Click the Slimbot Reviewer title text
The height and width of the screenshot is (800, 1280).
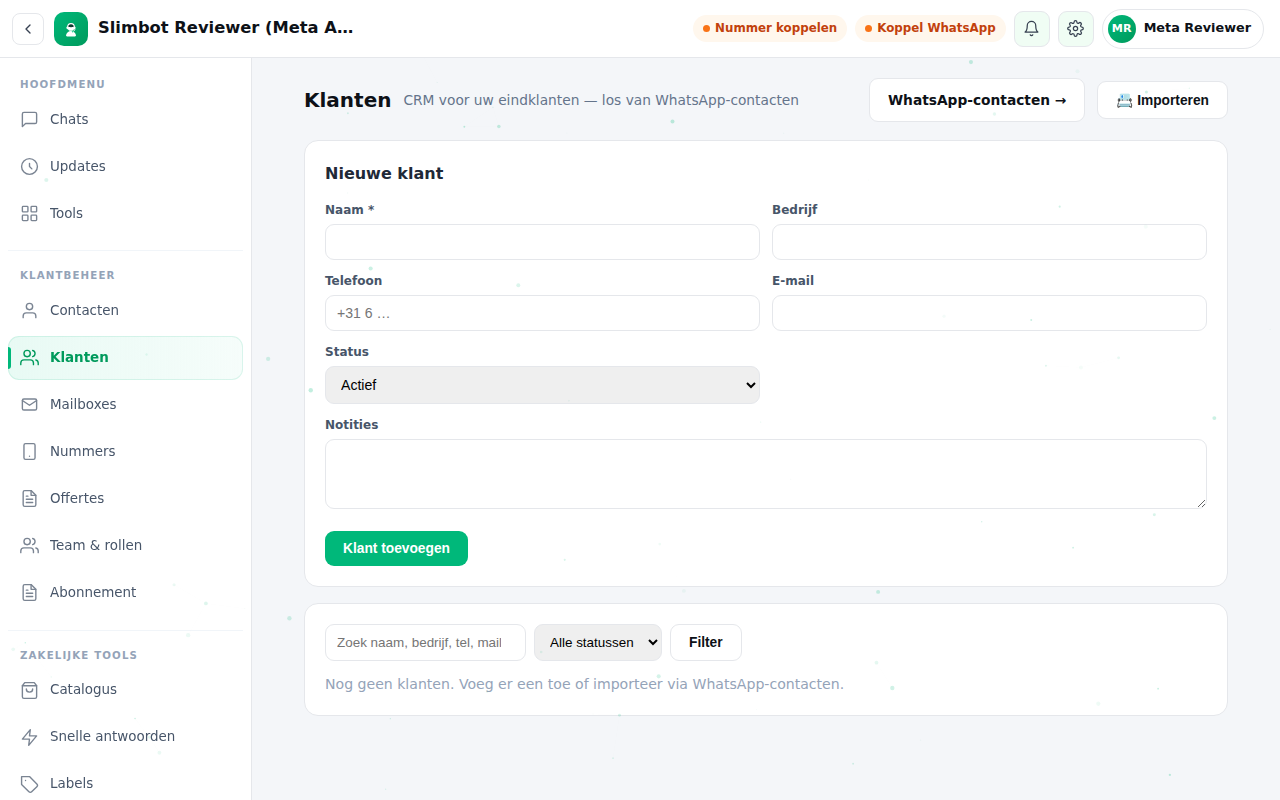coord(226,28)
